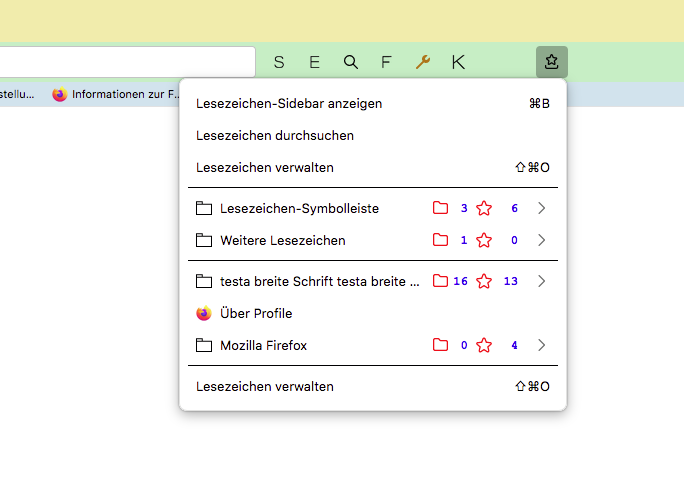The width and height of the screenshot is (684, 491).
Task: Open the Weitere Lesezeichen folder
Action: pos(283,240)
